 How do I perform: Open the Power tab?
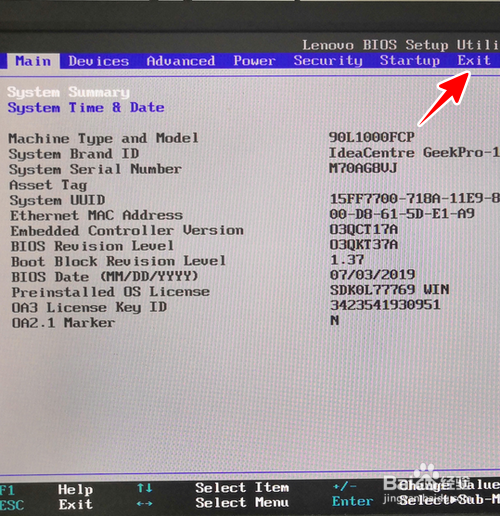click(x=254, y=61)
